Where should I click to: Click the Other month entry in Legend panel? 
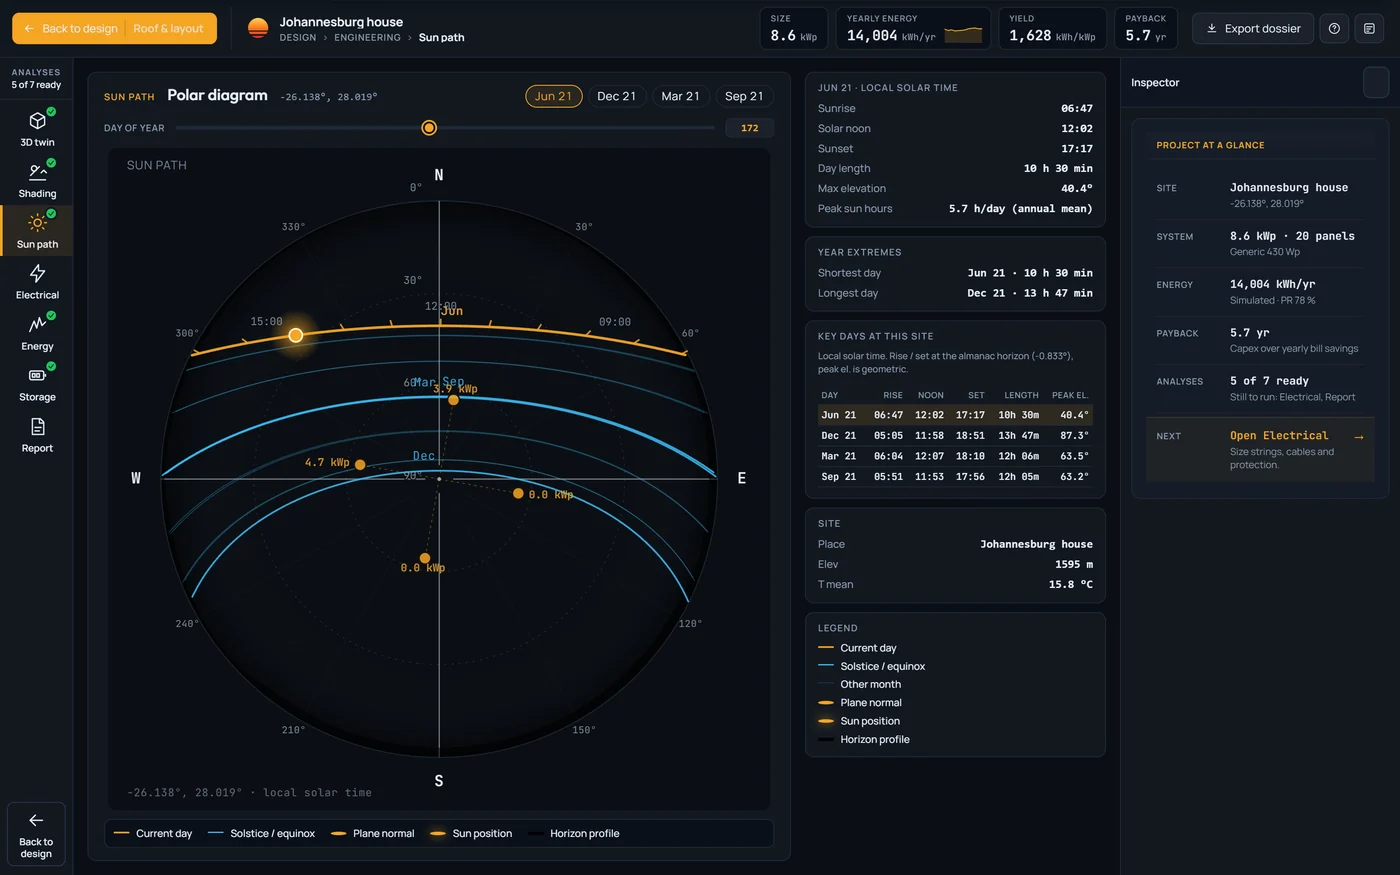click(x=860, y=685)
